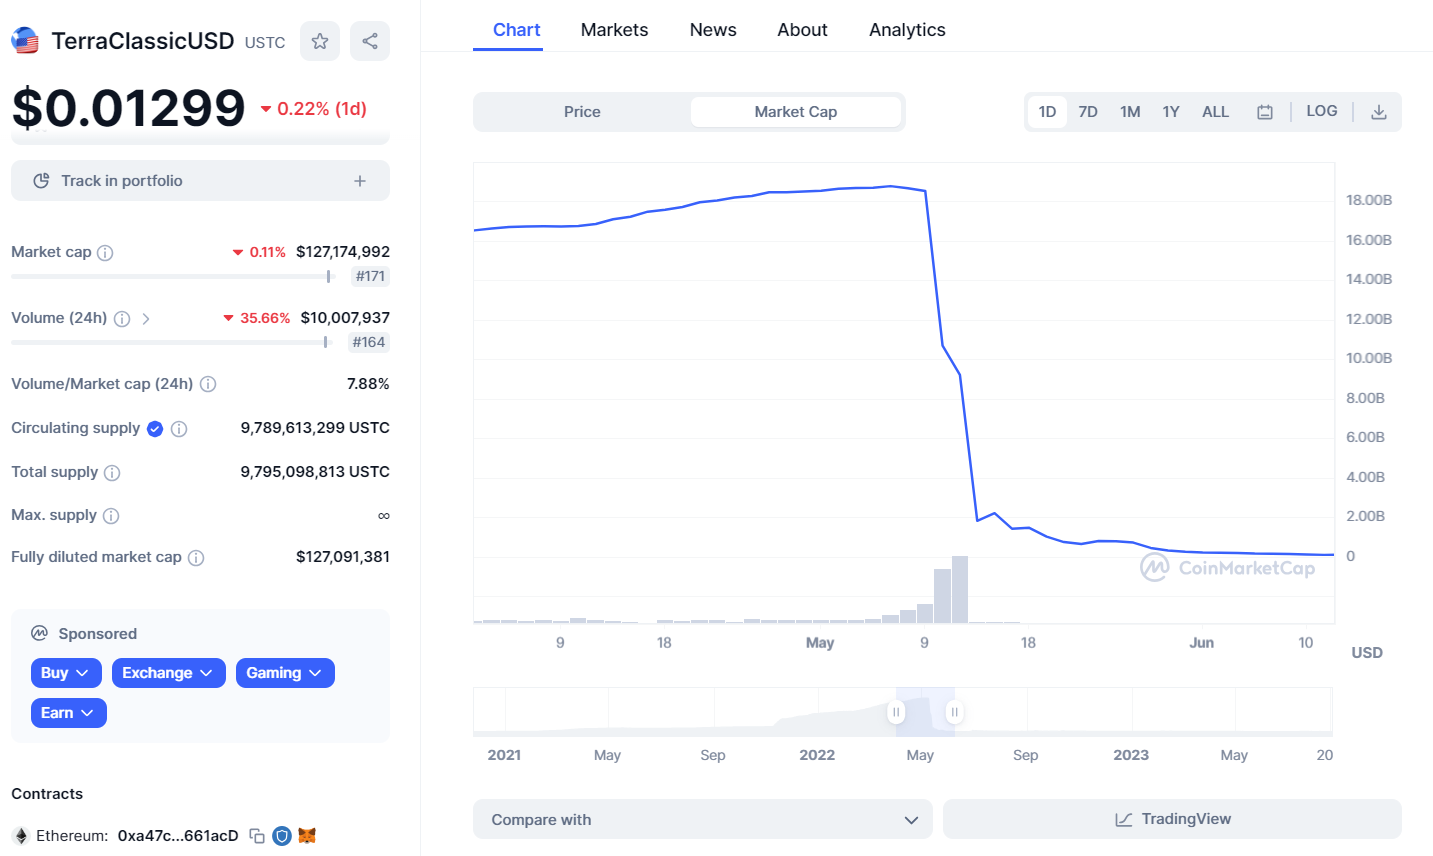The image size is (1433, 856).
Task: Open the Buy sponsored dropdown
Action: click(x=66, y=673)
